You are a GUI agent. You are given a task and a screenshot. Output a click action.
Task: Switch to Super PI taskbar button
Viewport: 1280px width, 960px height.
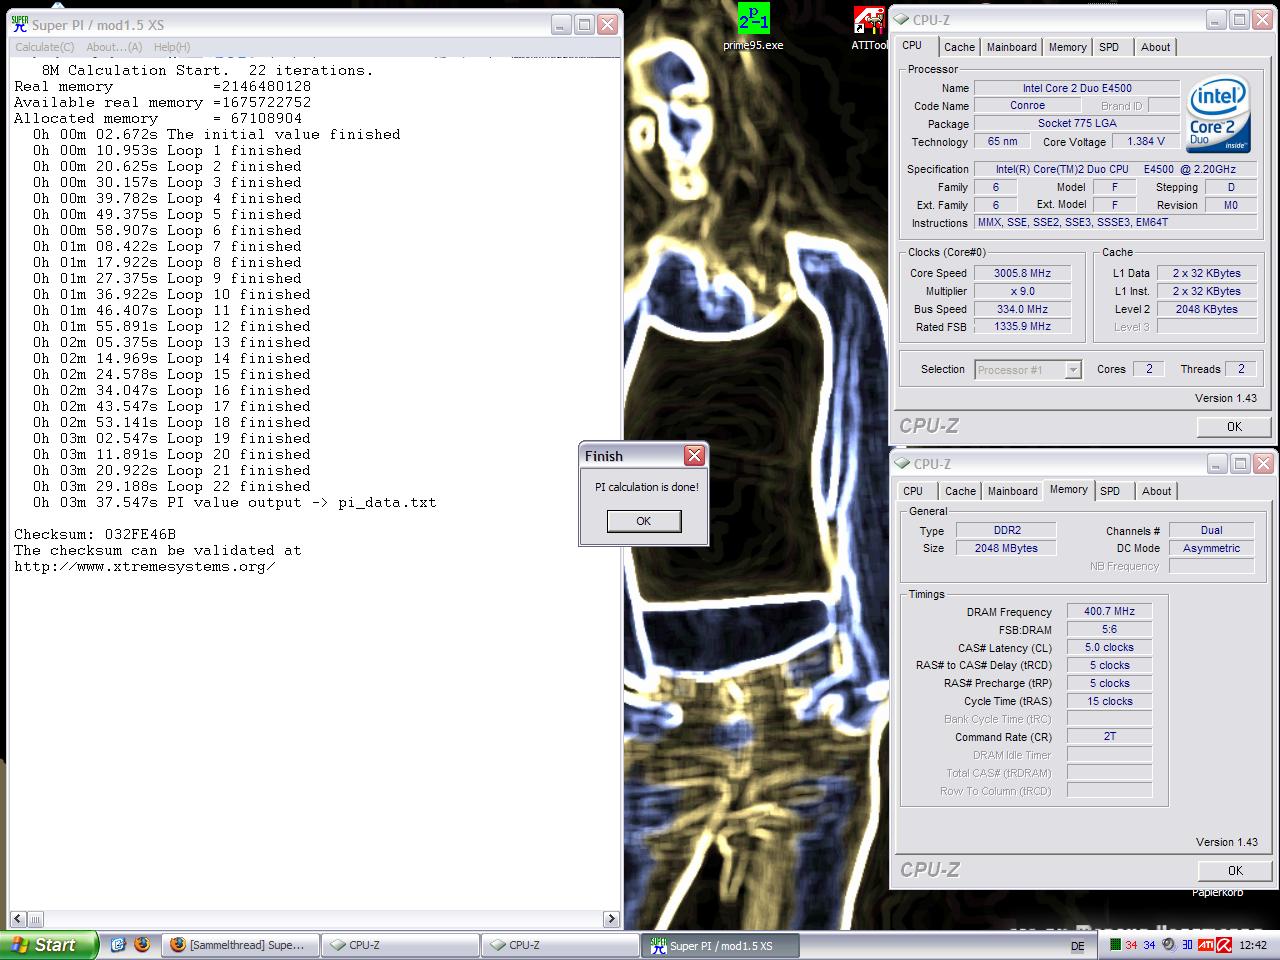(x=720, y=945)
